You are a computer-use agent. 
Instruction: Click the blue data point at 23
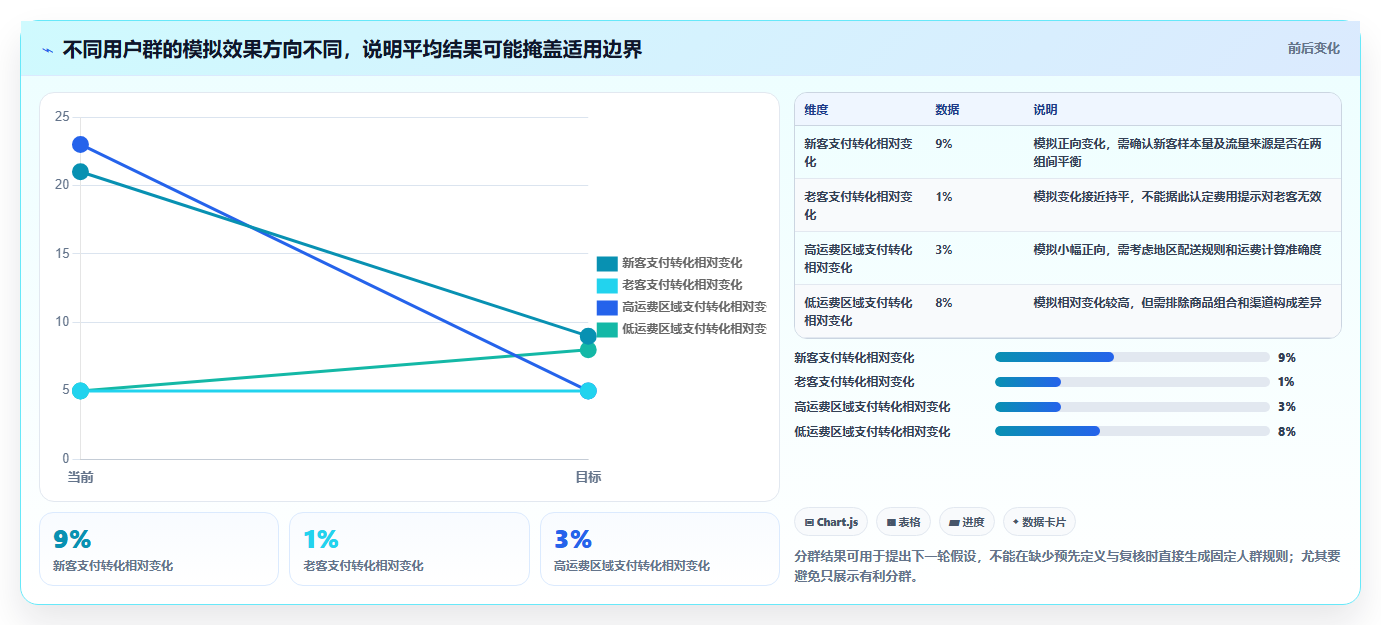pyautogui.click(x=80, y=144)
